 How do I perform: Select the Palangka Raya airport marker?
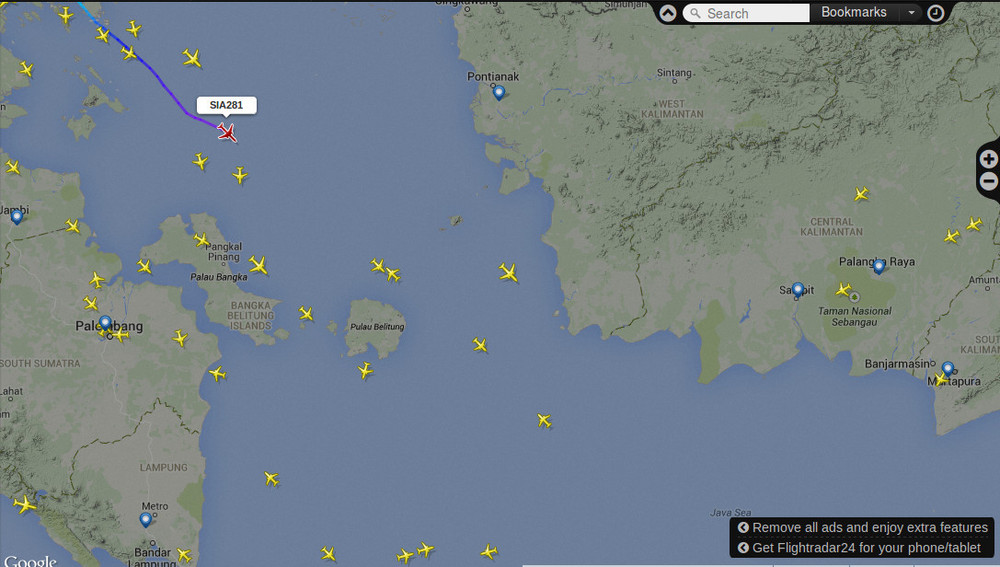879,266
